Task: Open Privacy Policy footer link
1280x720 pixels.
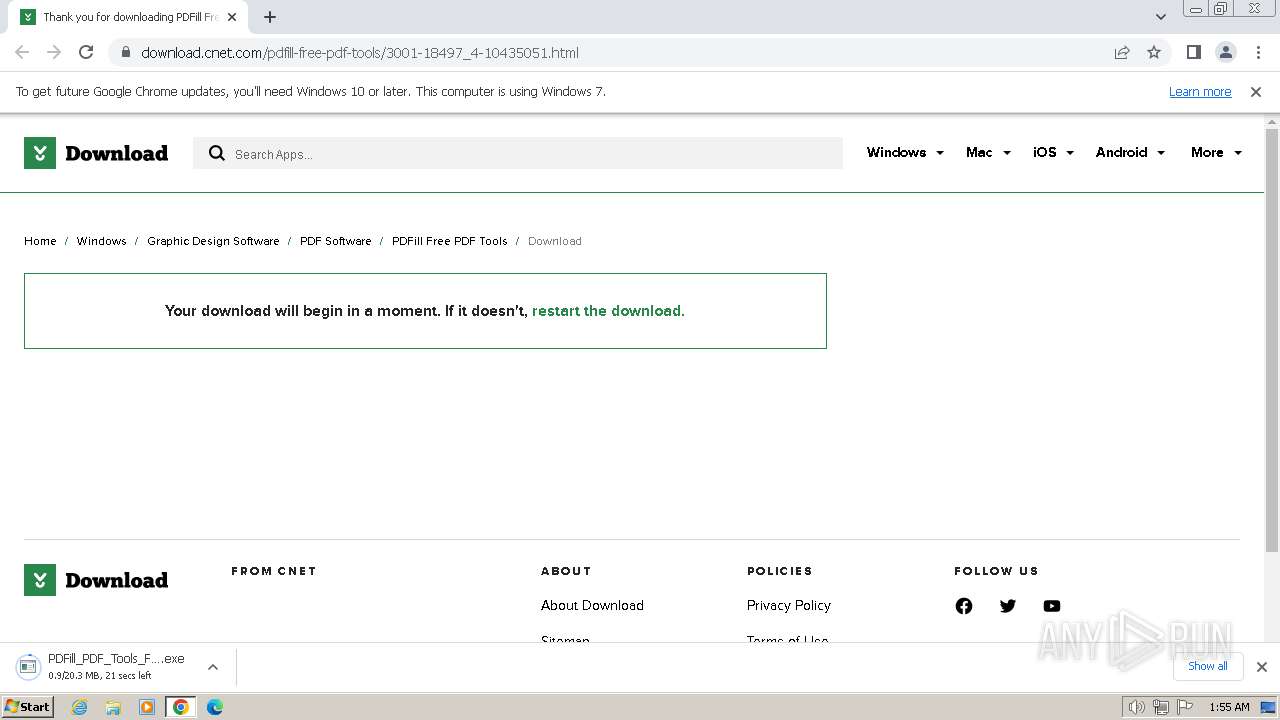Action: pos(789,605)
